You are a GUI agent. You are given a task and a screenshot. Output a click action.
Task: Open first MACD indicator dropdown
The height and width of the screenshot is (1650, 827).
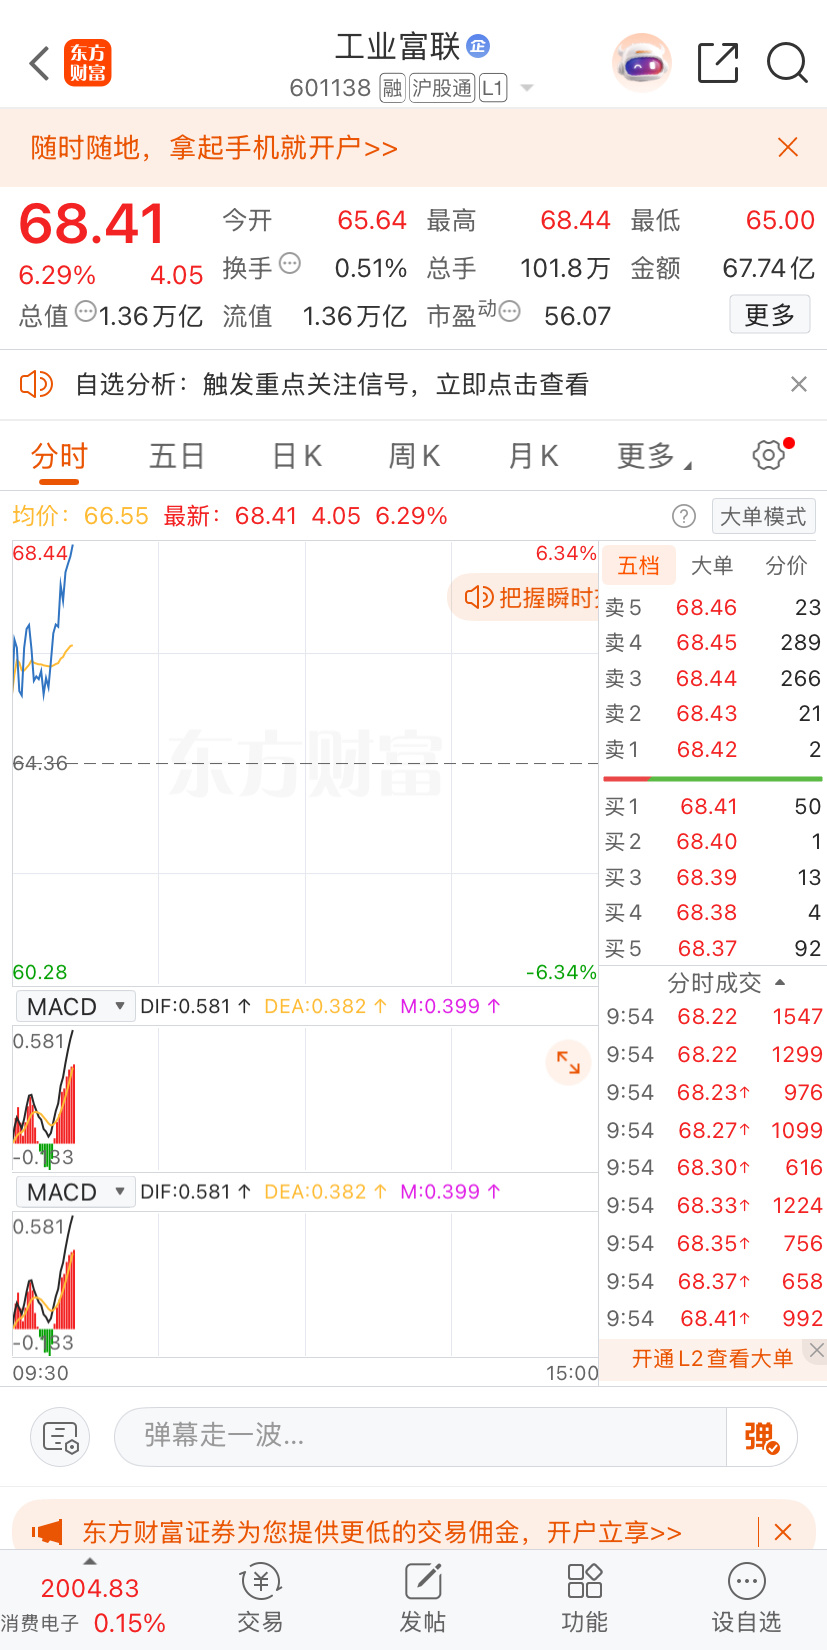(x=76, y=1006)
